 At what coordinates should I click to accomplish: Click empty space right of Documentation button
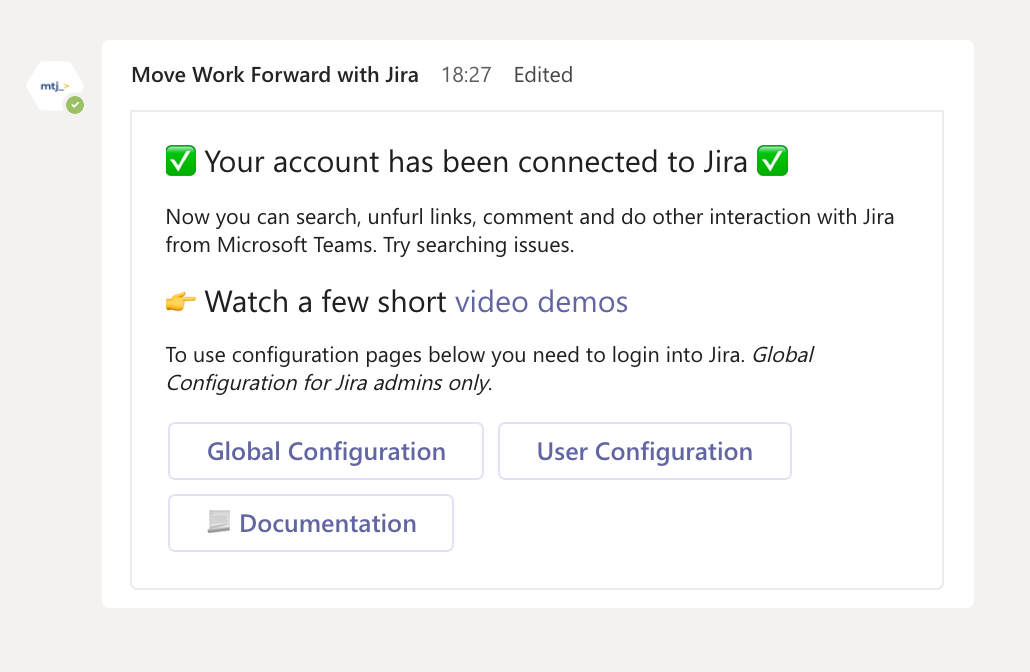(x=690, y=523)
